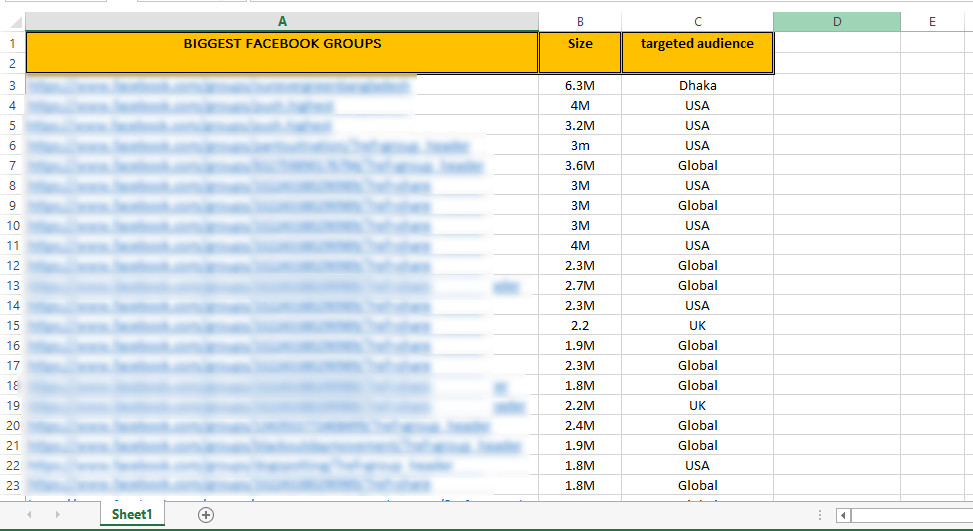Select row 15 header
Viewport: 973px width, 531px height.
coord(12,325)
